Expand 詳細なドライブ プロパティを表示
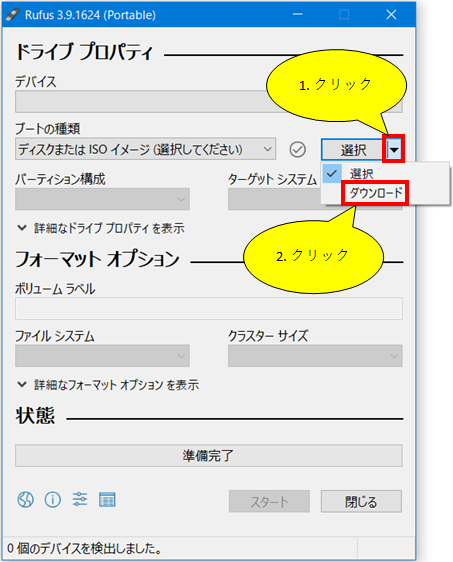This screenshot has width=453, height=562. (101, 228)
